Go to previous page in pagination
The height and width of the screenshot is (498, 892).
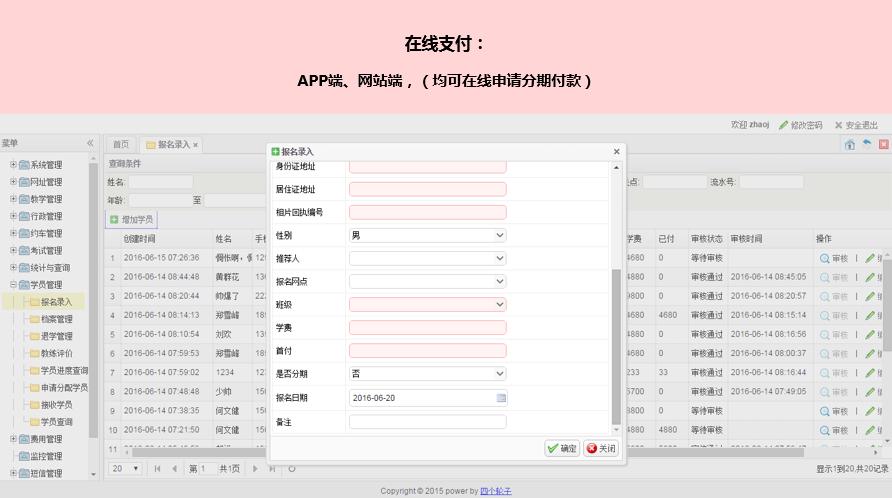175,468
